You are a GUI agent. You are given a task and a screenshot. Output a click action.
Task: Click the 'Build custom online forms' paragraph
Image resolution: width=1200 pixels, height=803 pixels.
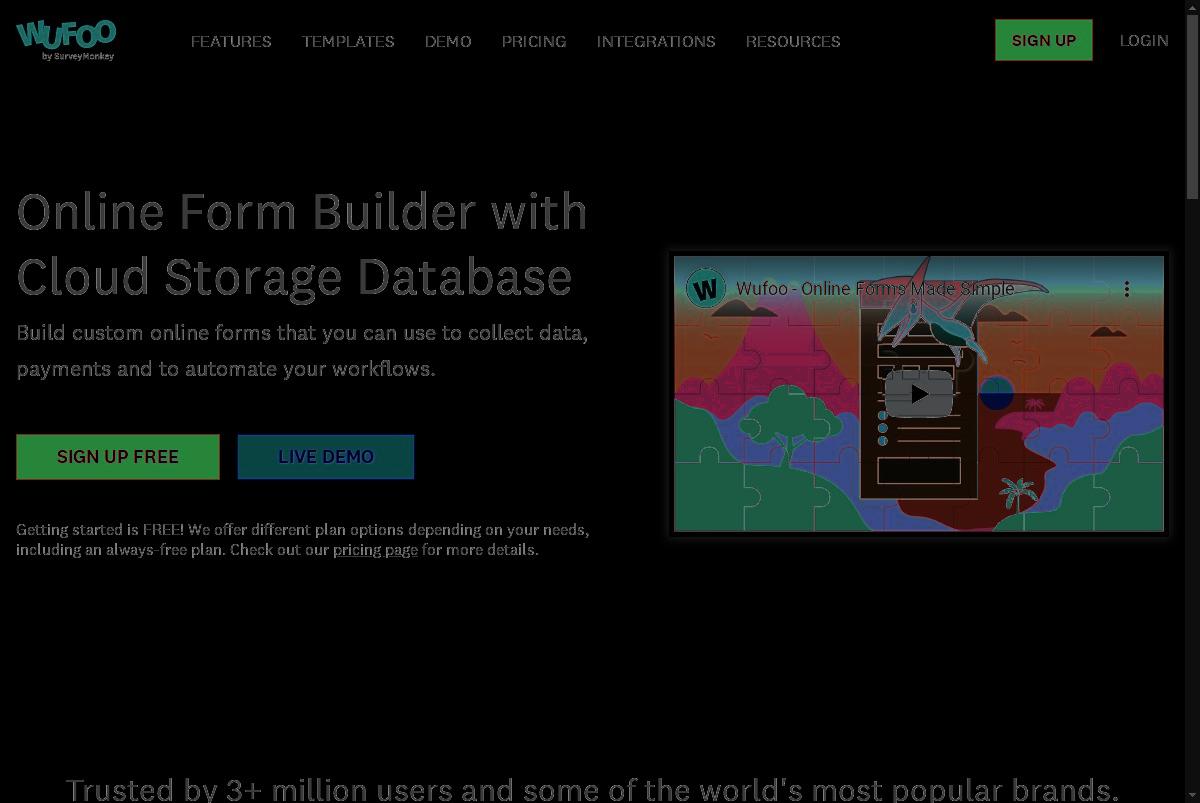tap(302, 351)
